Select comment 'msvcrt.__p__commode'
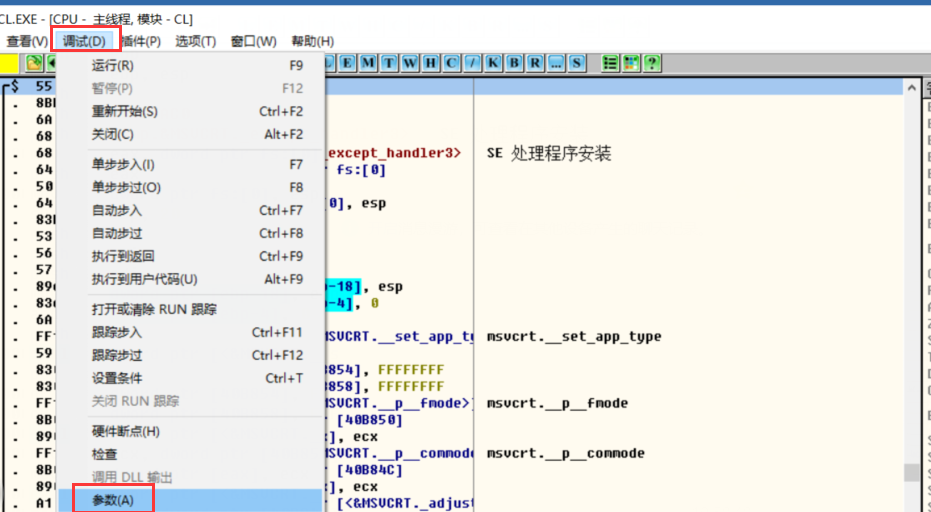The width and height of the screenshot is (931, 512). (x=565, y=453)
